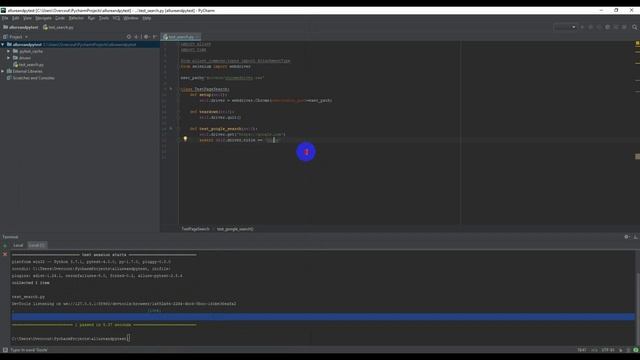Collapse the allureandpytest project root node
The image size is (640, 360).
[3, 44]
